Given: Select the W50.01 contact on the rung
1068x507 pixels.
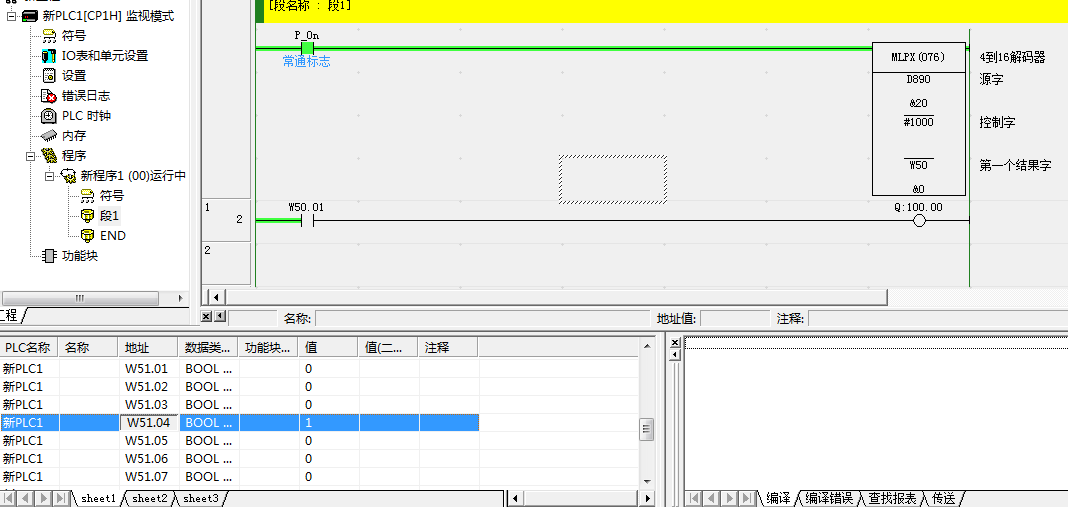Looking at the screenshot, I should [x=307, y=221].
